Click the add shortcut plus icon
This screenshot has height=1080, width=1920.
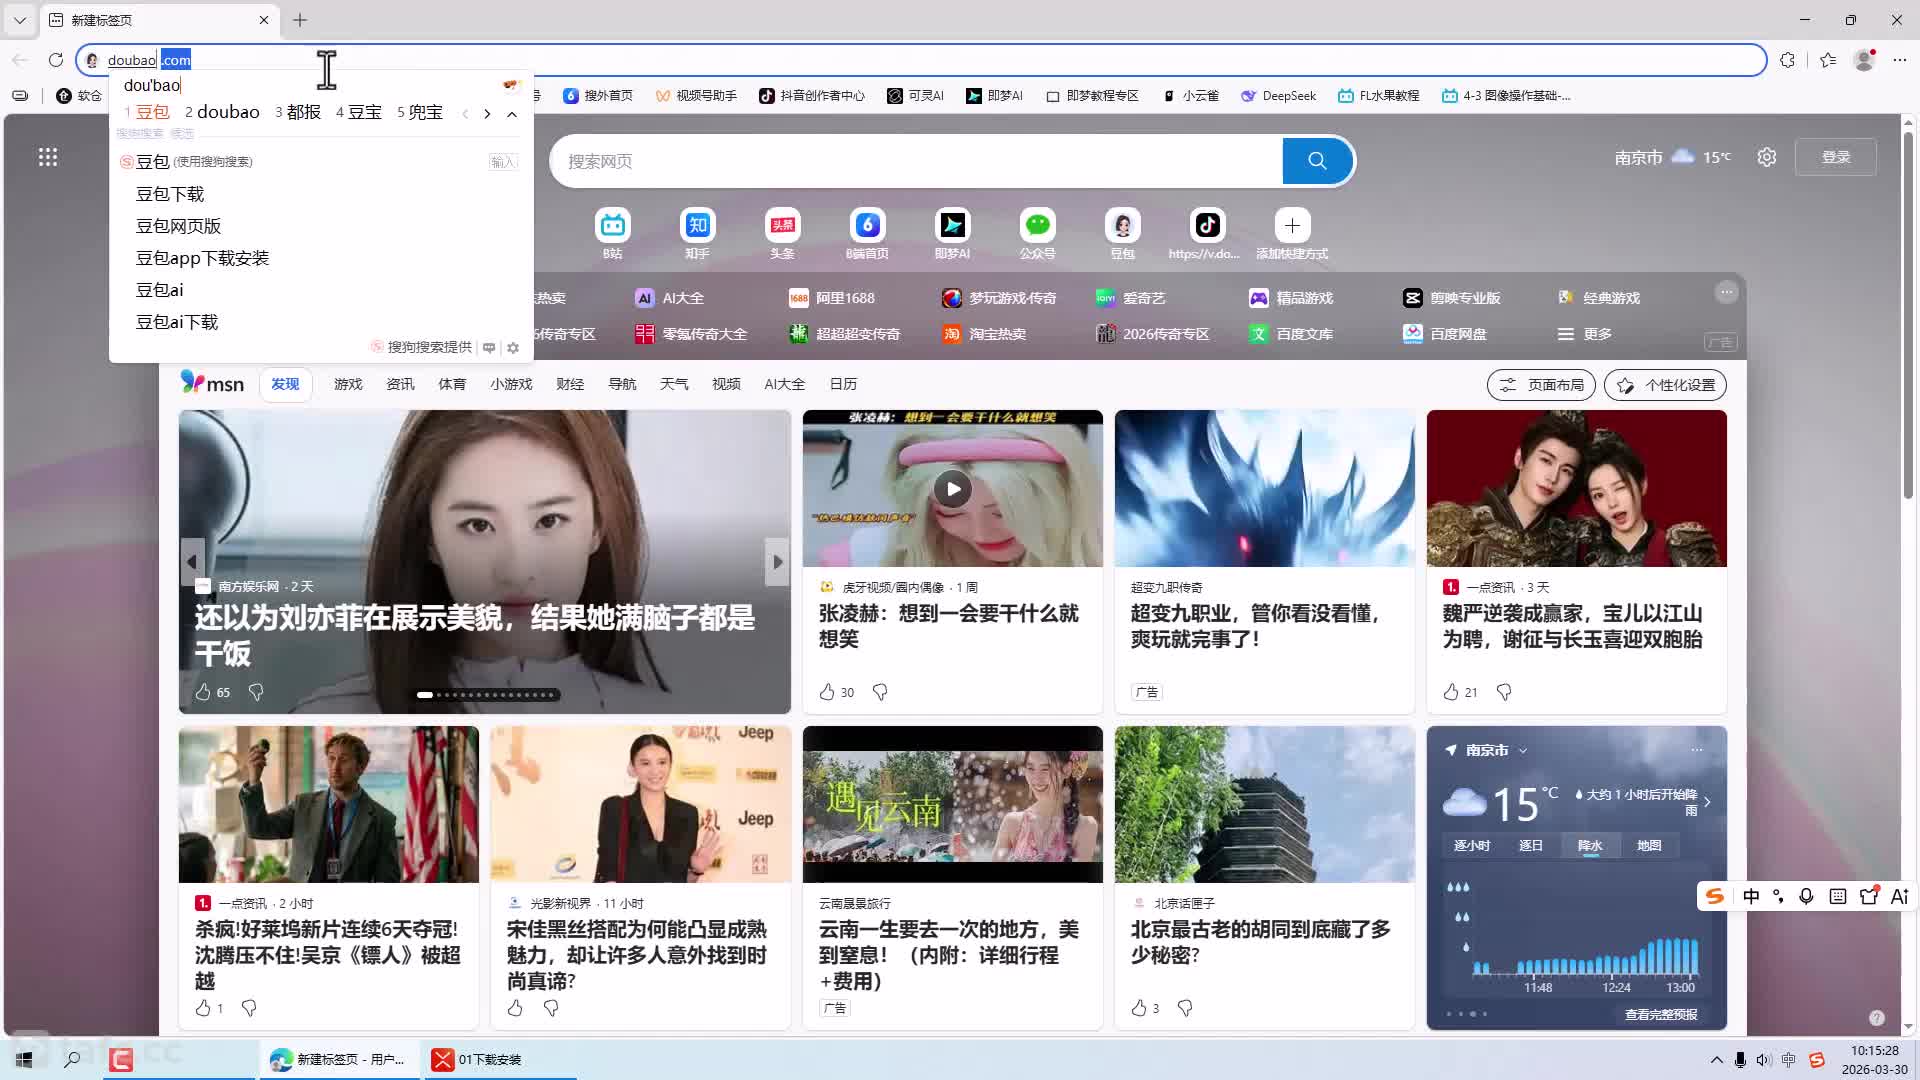1292,226
